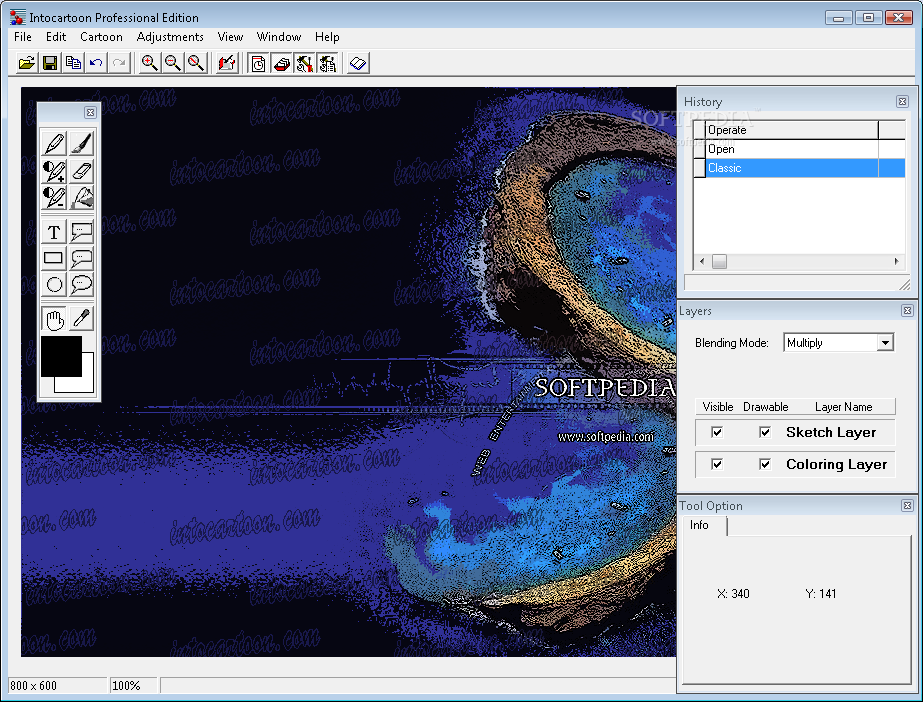The image size is (923, 702).
Task: Open the Cartoon menu
Action: click(x=101, y=37)
